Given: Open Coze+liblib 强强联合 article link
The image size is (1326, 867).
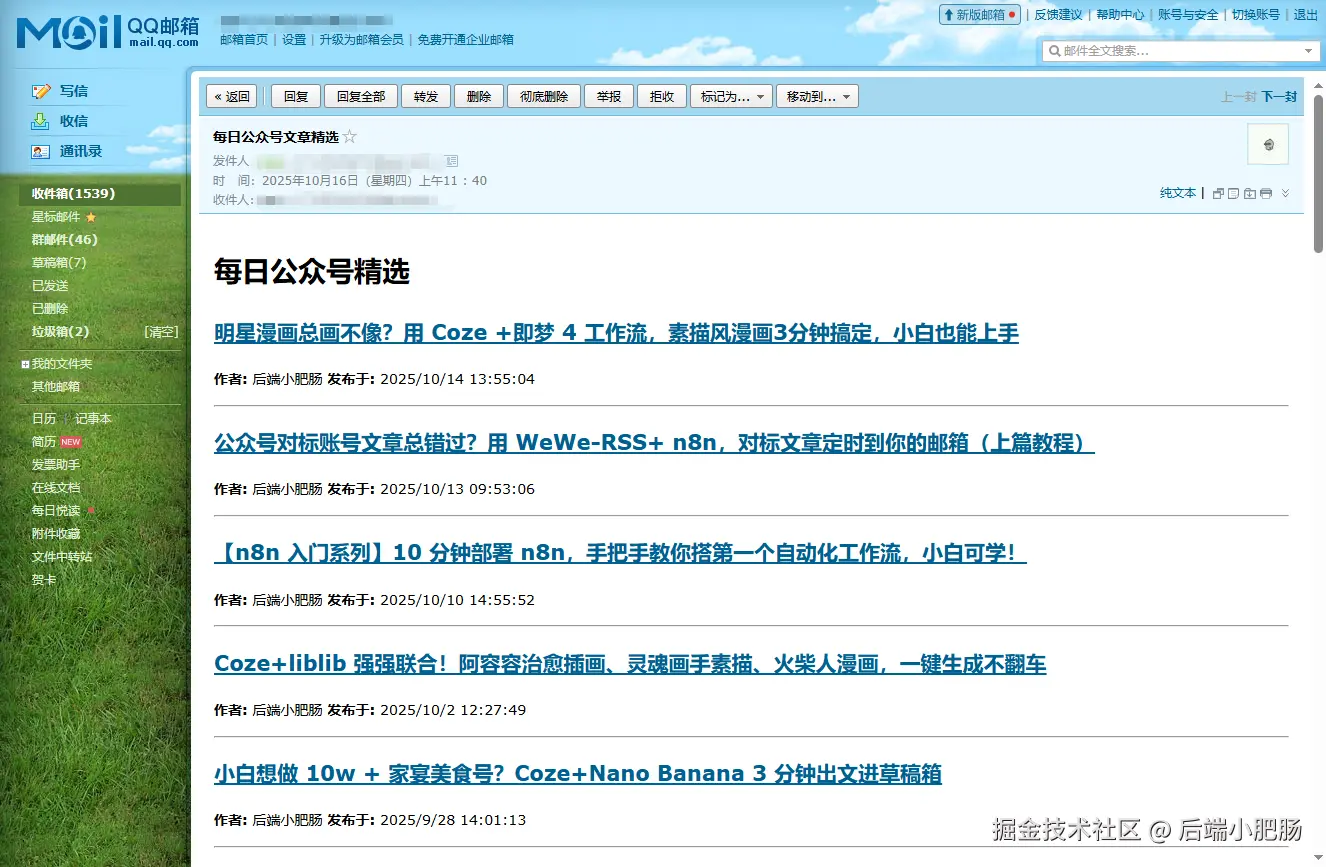Looking at the screenshot, I should pos(630,664).
